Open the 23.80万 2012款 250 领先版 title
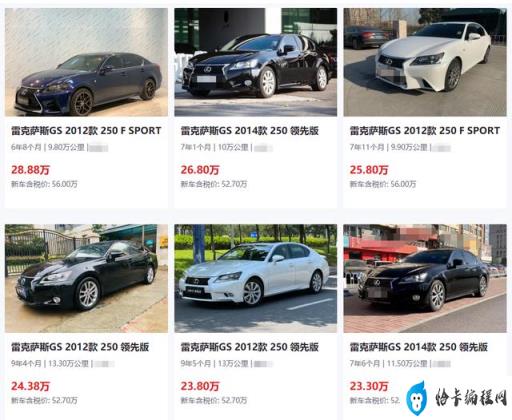Viewport: 512px width, 420px height. click(250, 347)
